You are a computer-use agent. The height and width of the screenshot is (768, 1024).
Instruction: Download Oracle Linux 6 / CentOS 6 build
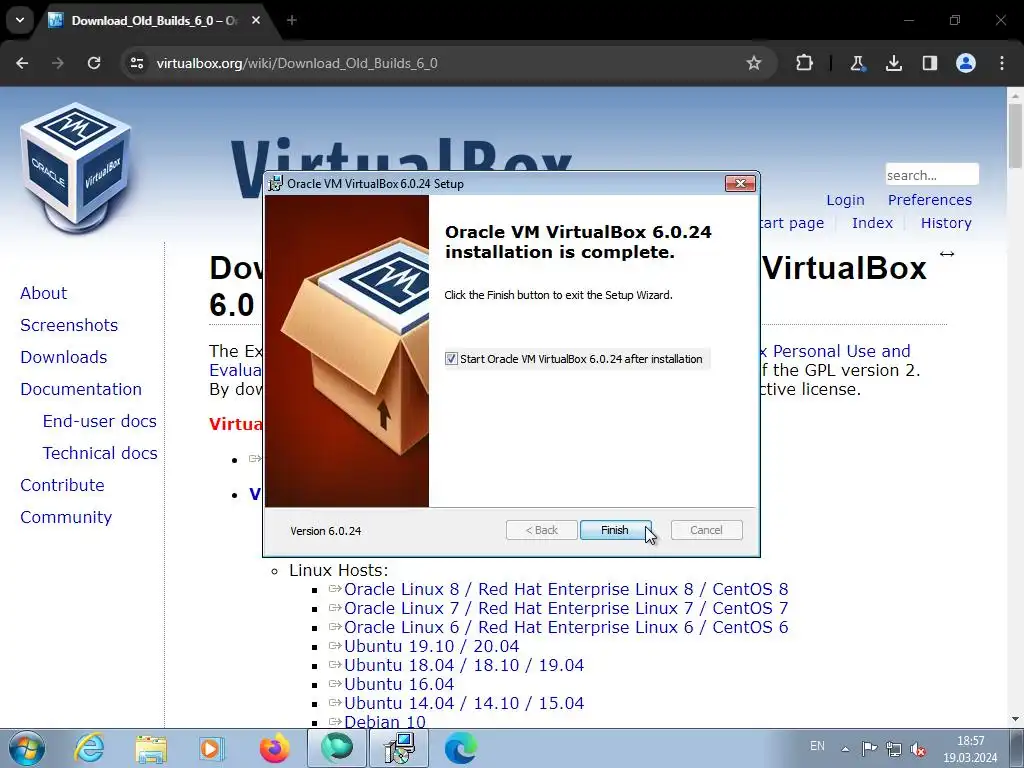pos(566,627)
